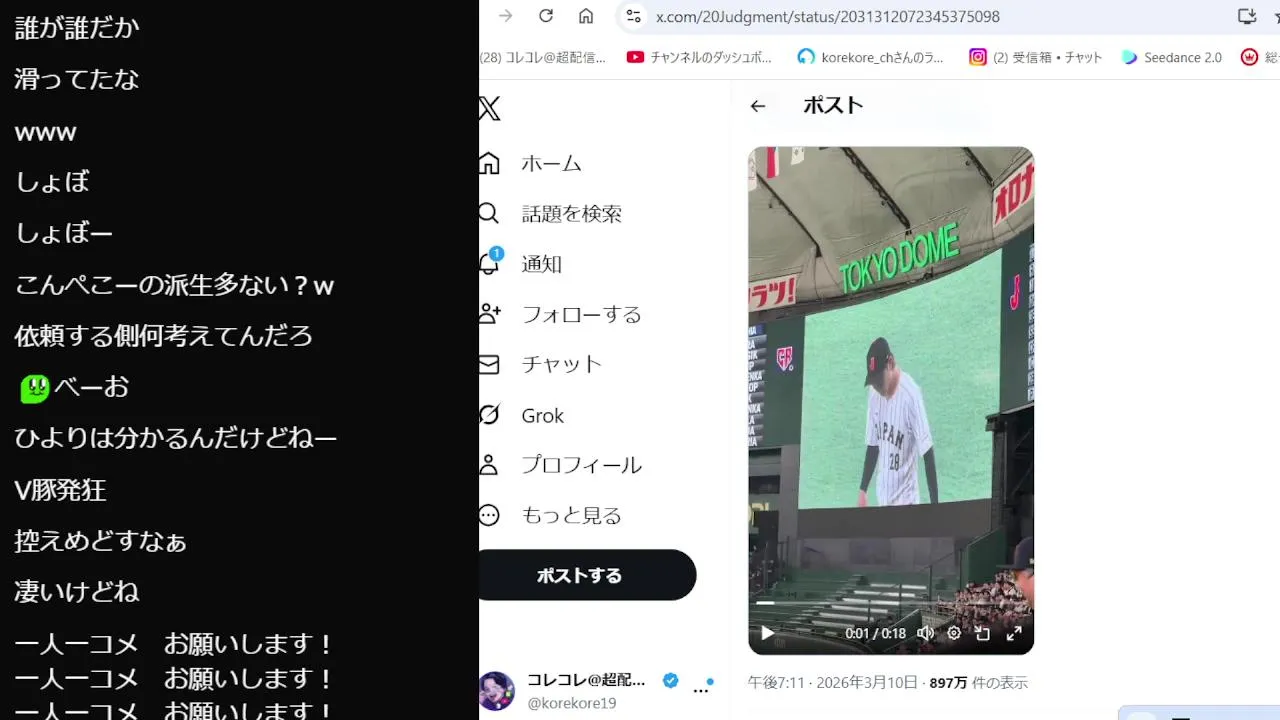Open video settings gear icon
This screenshot has width=1280, height=720.
pos(954,633)
